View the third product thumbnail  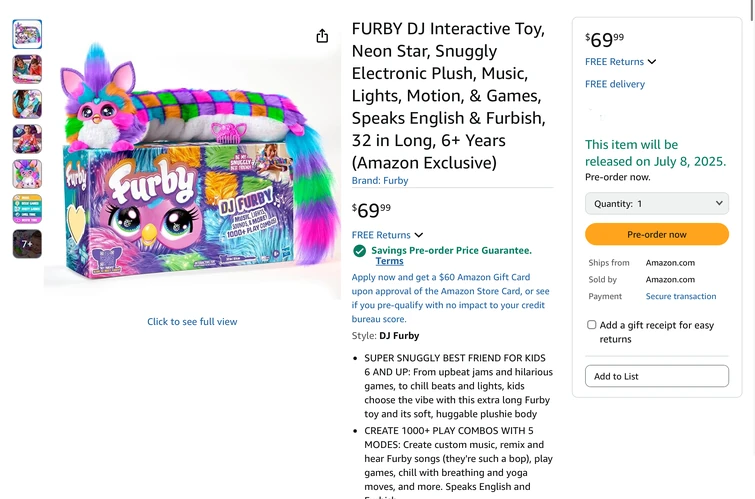[27, 104]
